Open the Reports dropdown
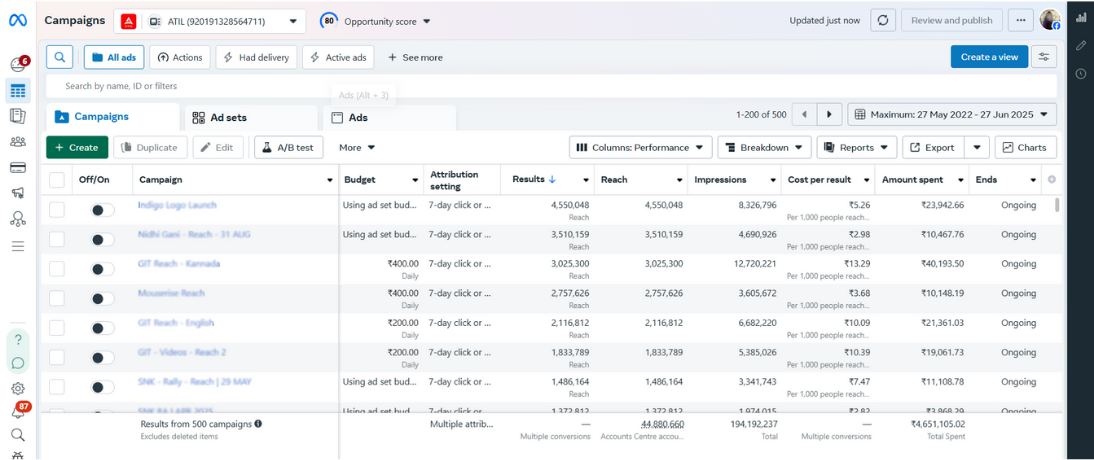Image resolution: width=1094 pixels, height=460 pixels. click(x=857, y=147)
